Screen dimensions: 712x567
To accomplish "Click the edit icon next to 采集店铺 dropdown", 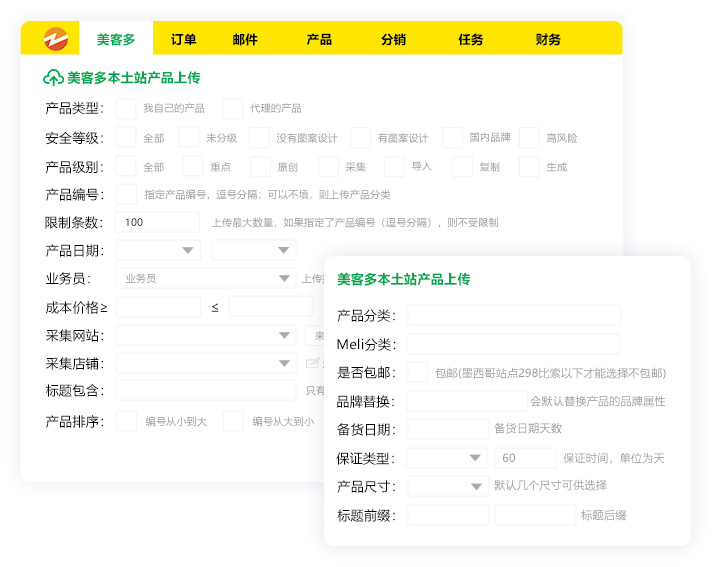I will pos(312,363).
